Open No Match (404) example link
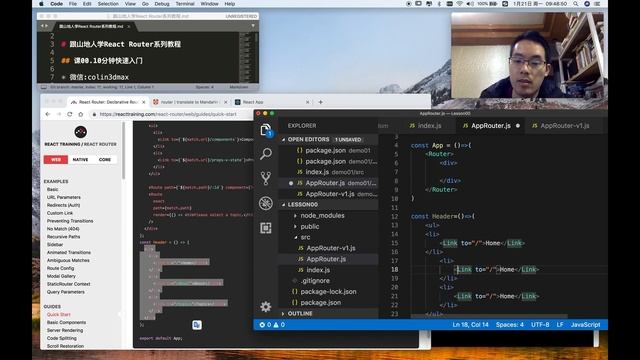640x360 pixels. 63,229
